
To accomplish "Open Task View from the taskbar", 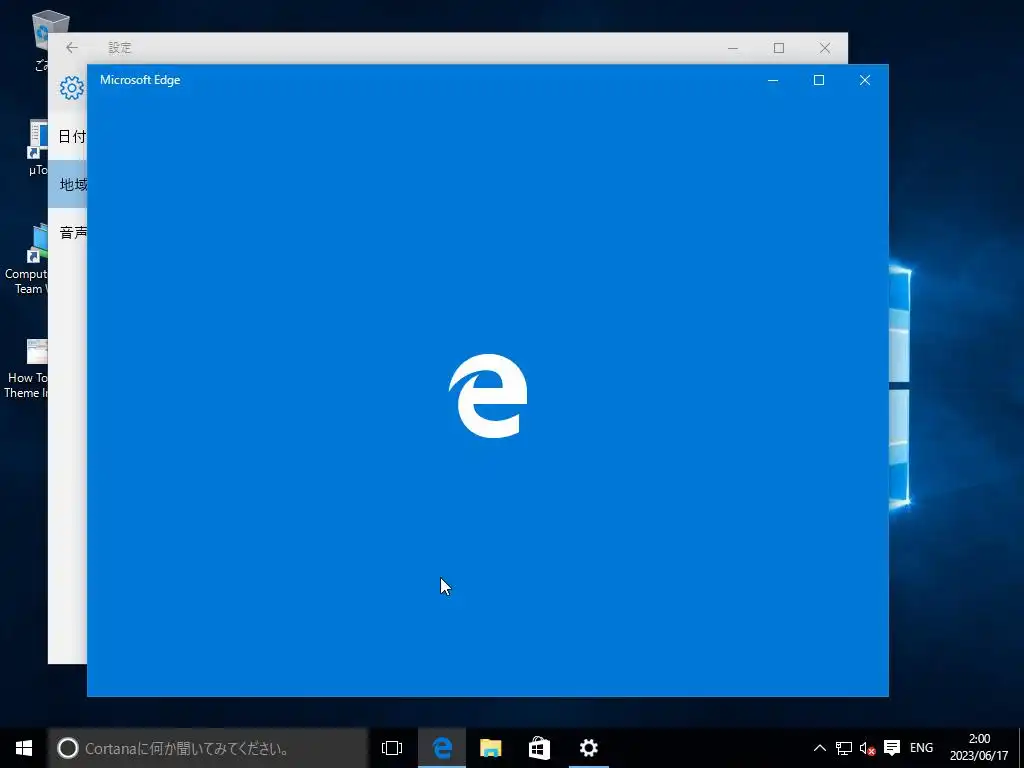I will pyautogui.click(x=392, y=748).
